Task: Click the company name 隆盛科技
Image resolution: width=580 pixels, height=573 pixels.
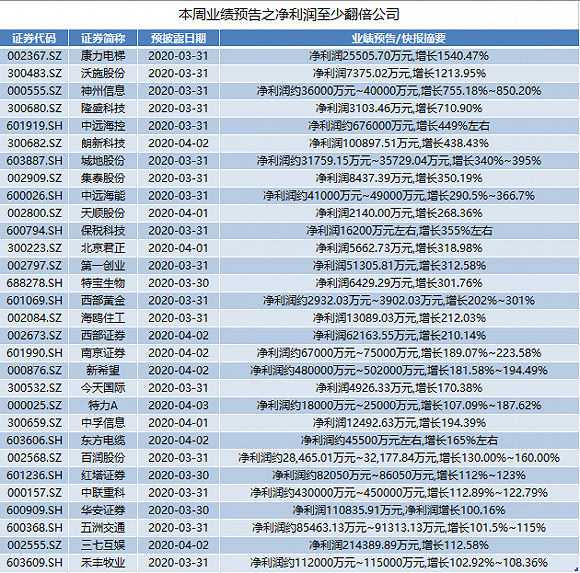Action: pyautogui.click(x=103, y=108)
